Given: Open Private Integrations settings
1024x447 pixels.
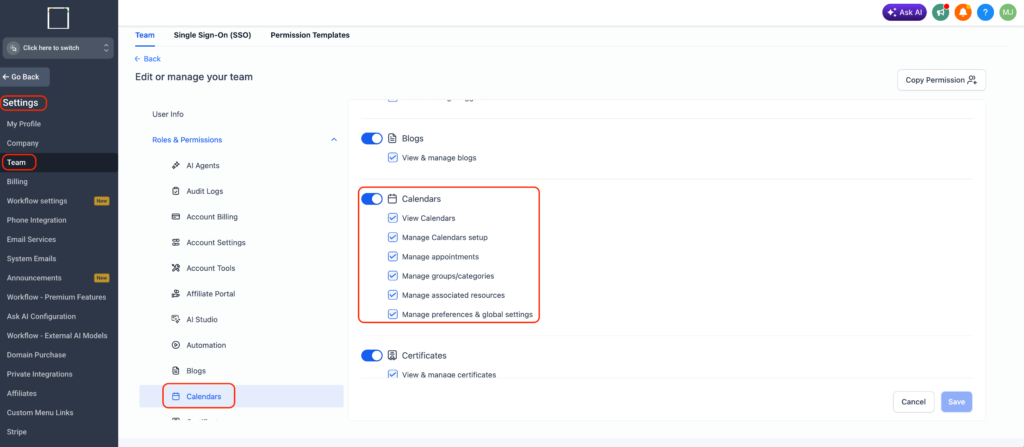Looking at the screenshot, I should [39, 374].
